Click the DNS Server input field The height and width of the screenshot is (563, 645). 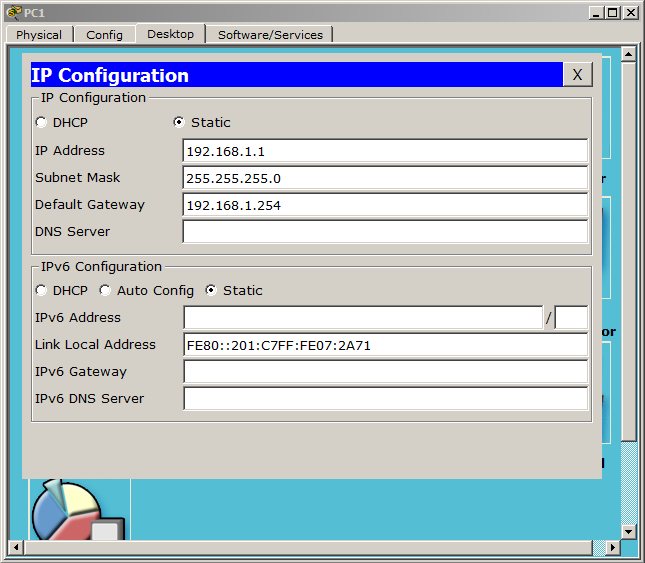coord(385,232)
